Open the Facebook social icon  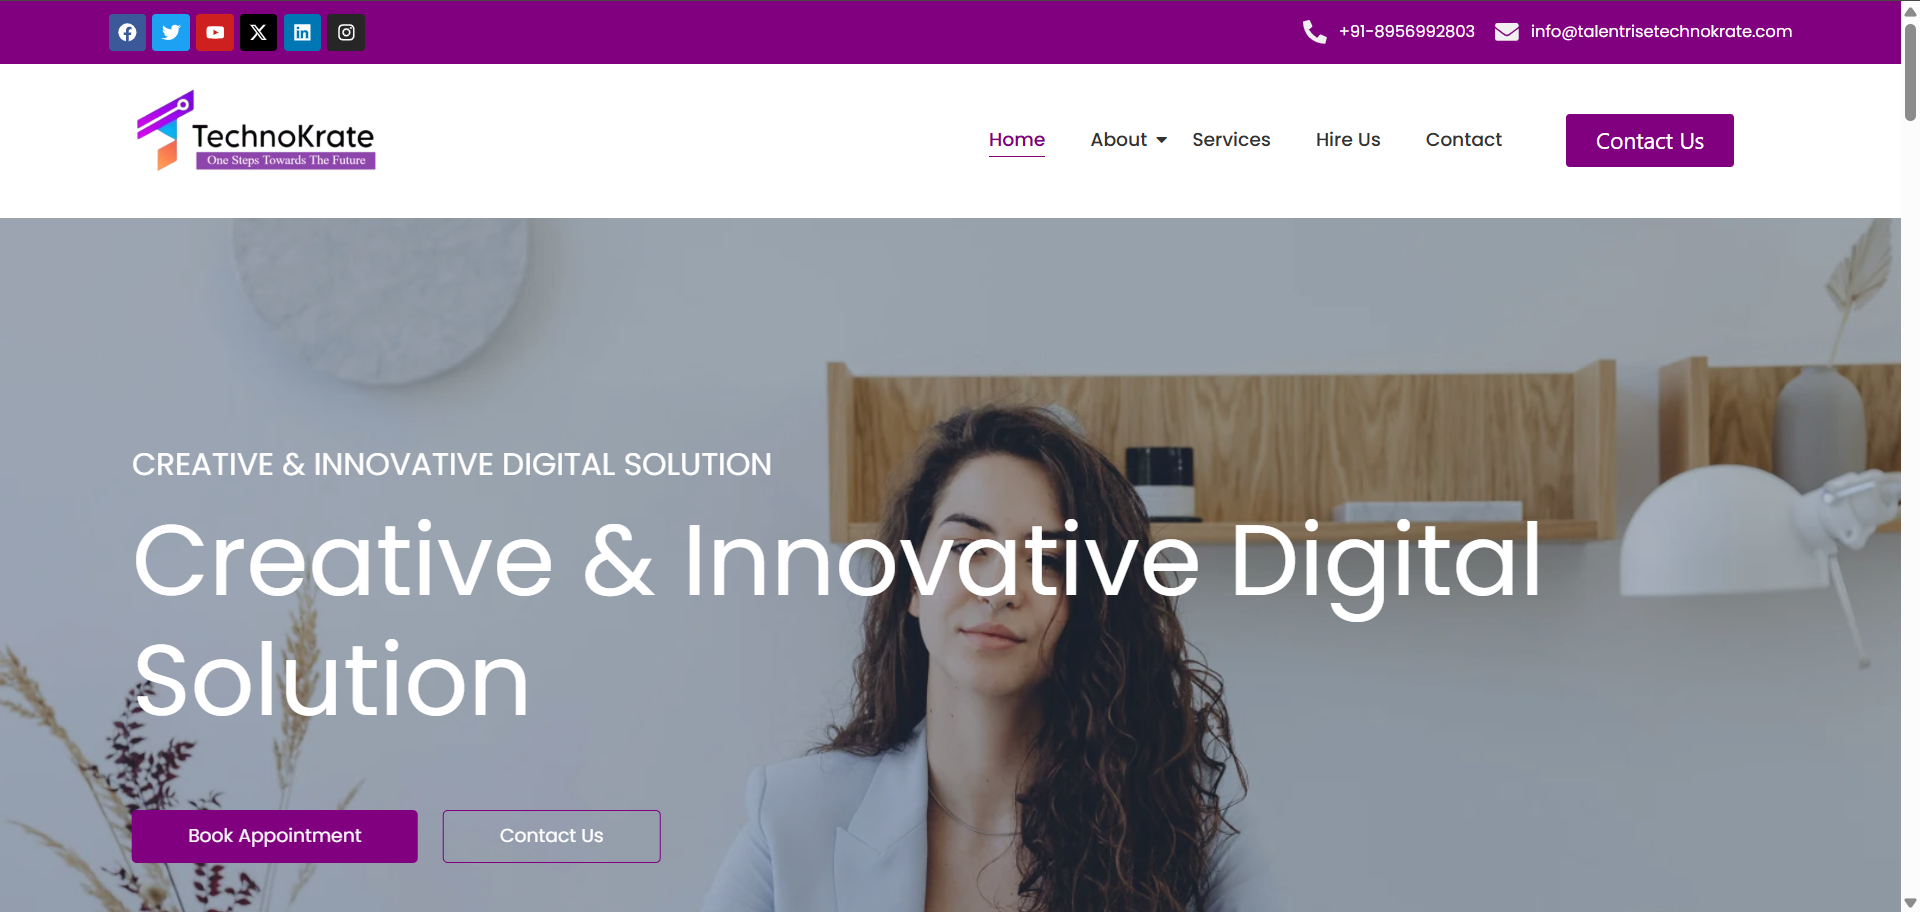[127, 32]
